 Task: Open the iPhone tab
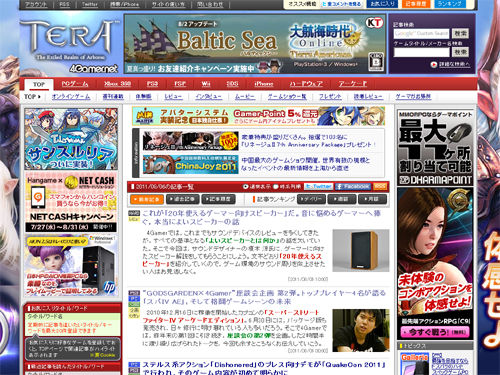(264, 84)
